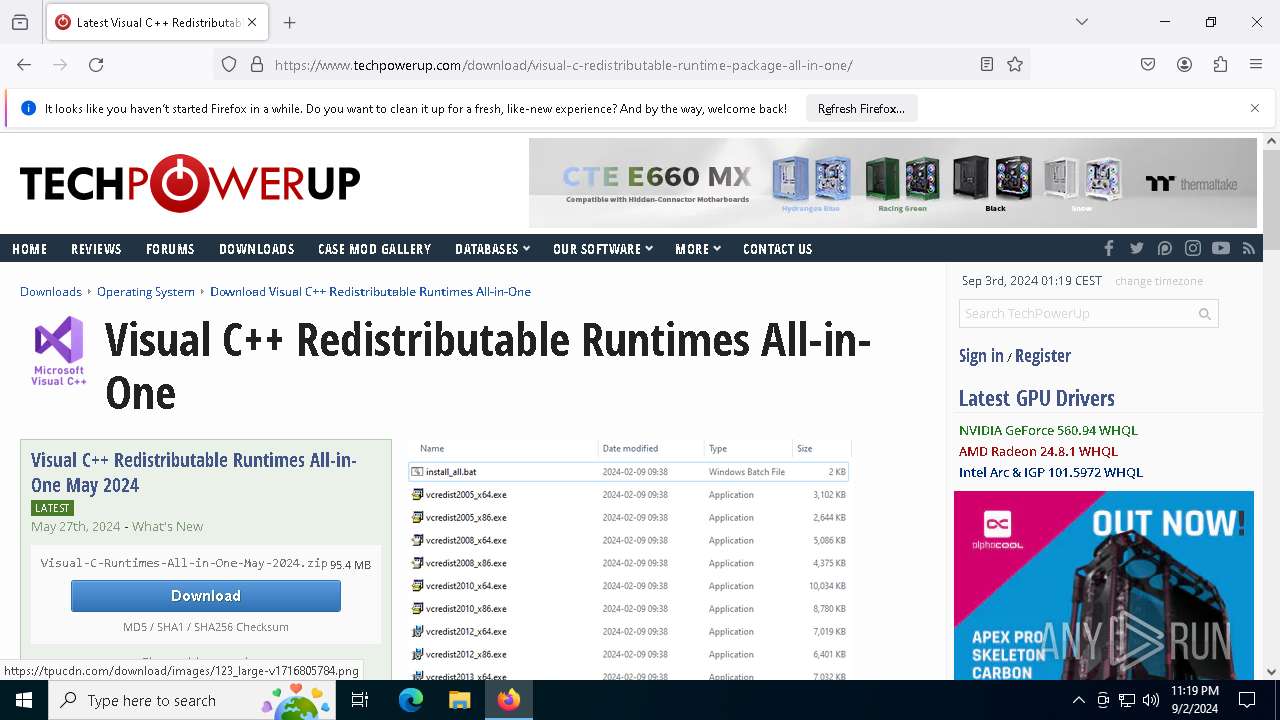The image size is (1280, 720).
Task: Expand the MORE dropdown menu
Action: coord(698,249)
